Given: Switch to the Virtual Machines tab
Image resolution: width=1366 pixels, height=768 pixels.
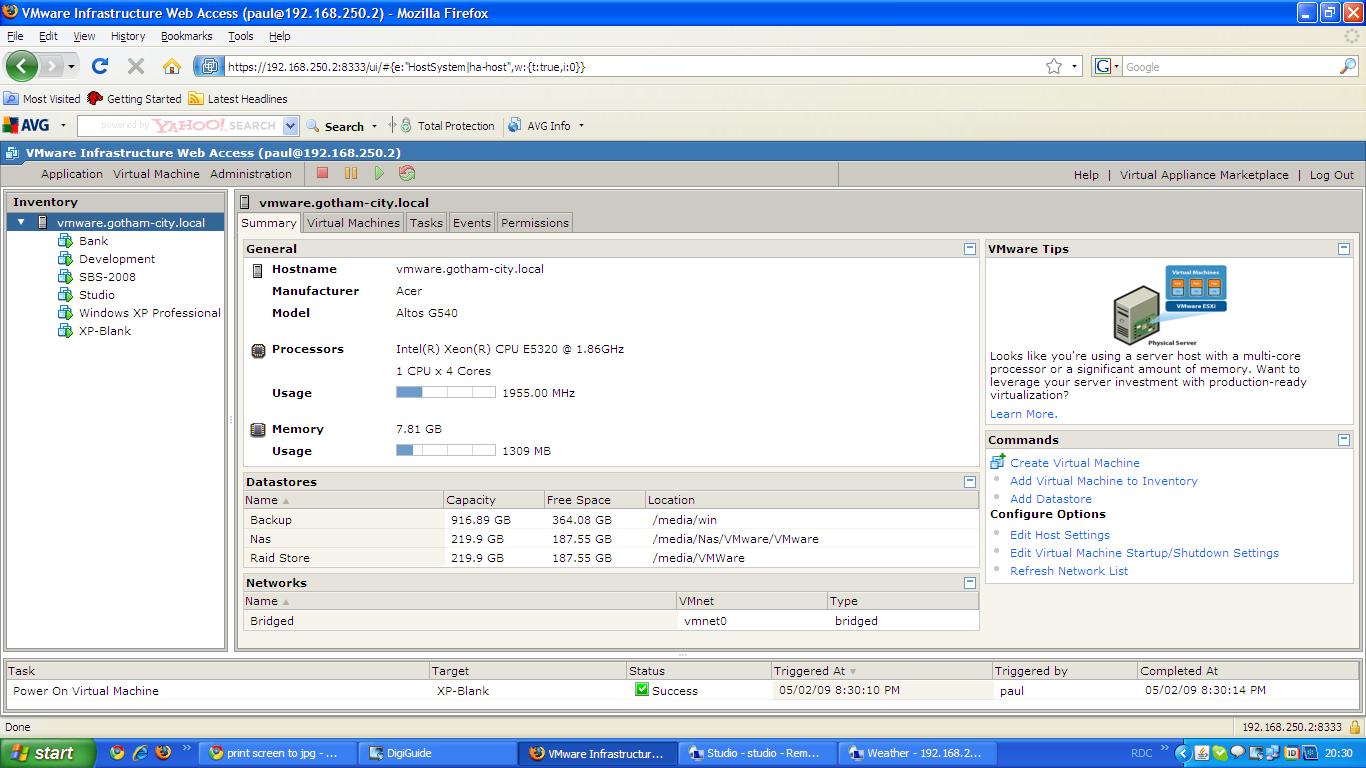Looking at the screenshot, I should pos(353,223).
